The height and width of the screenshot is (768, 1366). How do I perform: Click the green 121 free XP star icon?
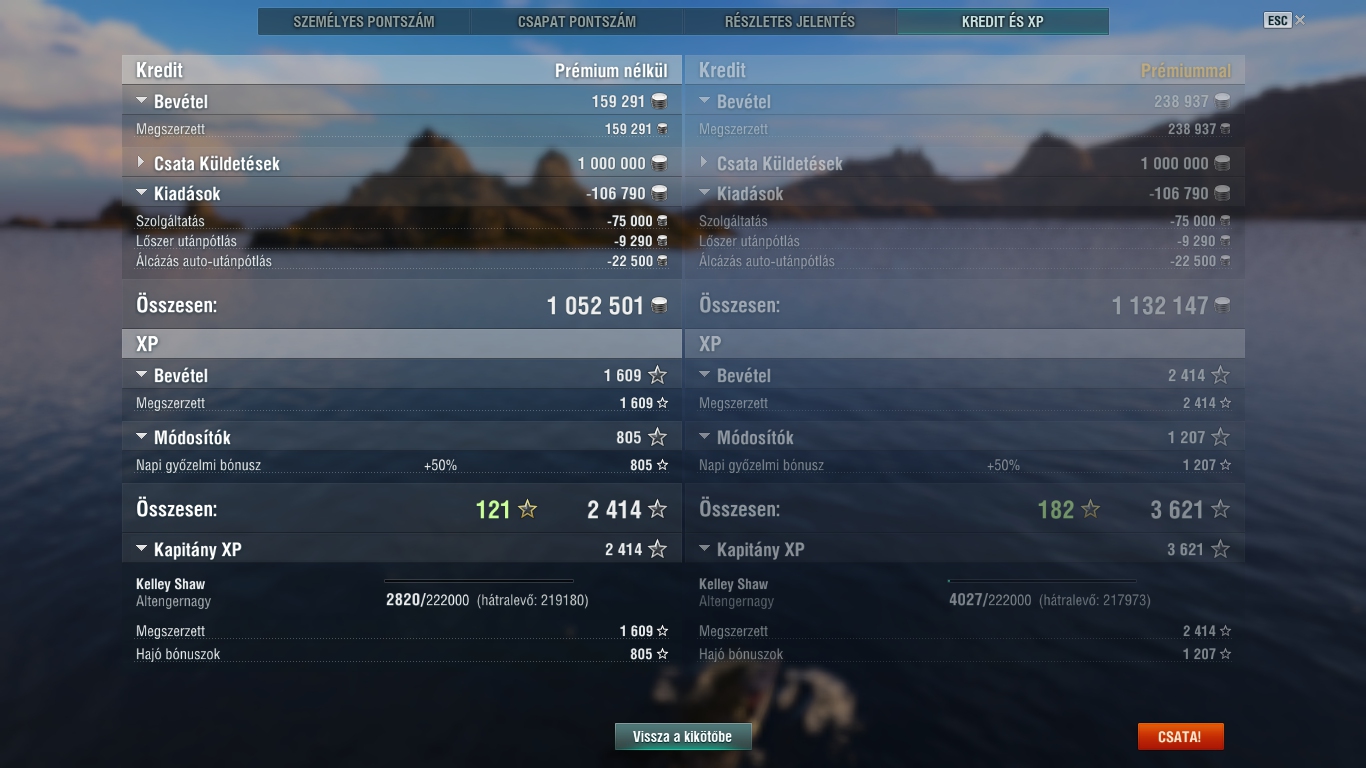(x=528, y=509)
